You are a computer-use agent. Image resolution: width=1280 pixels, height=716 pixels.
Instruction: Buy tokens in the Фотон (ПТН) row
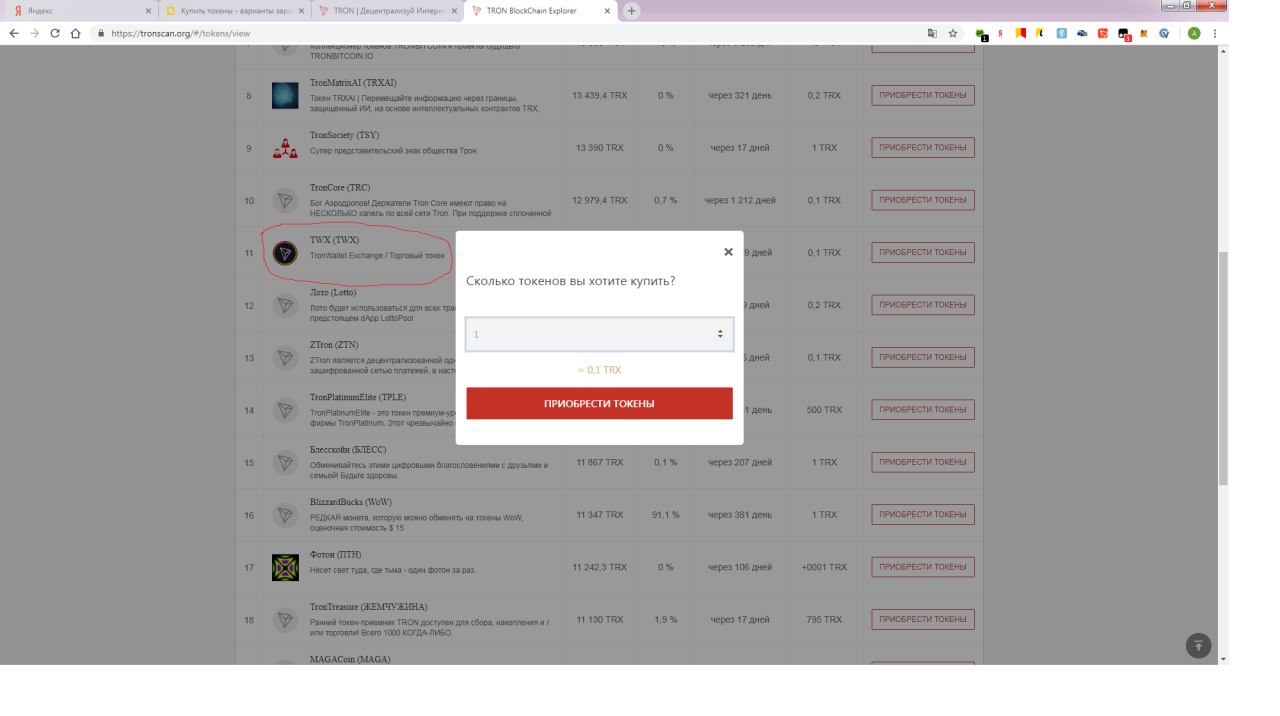pos(923,567)
